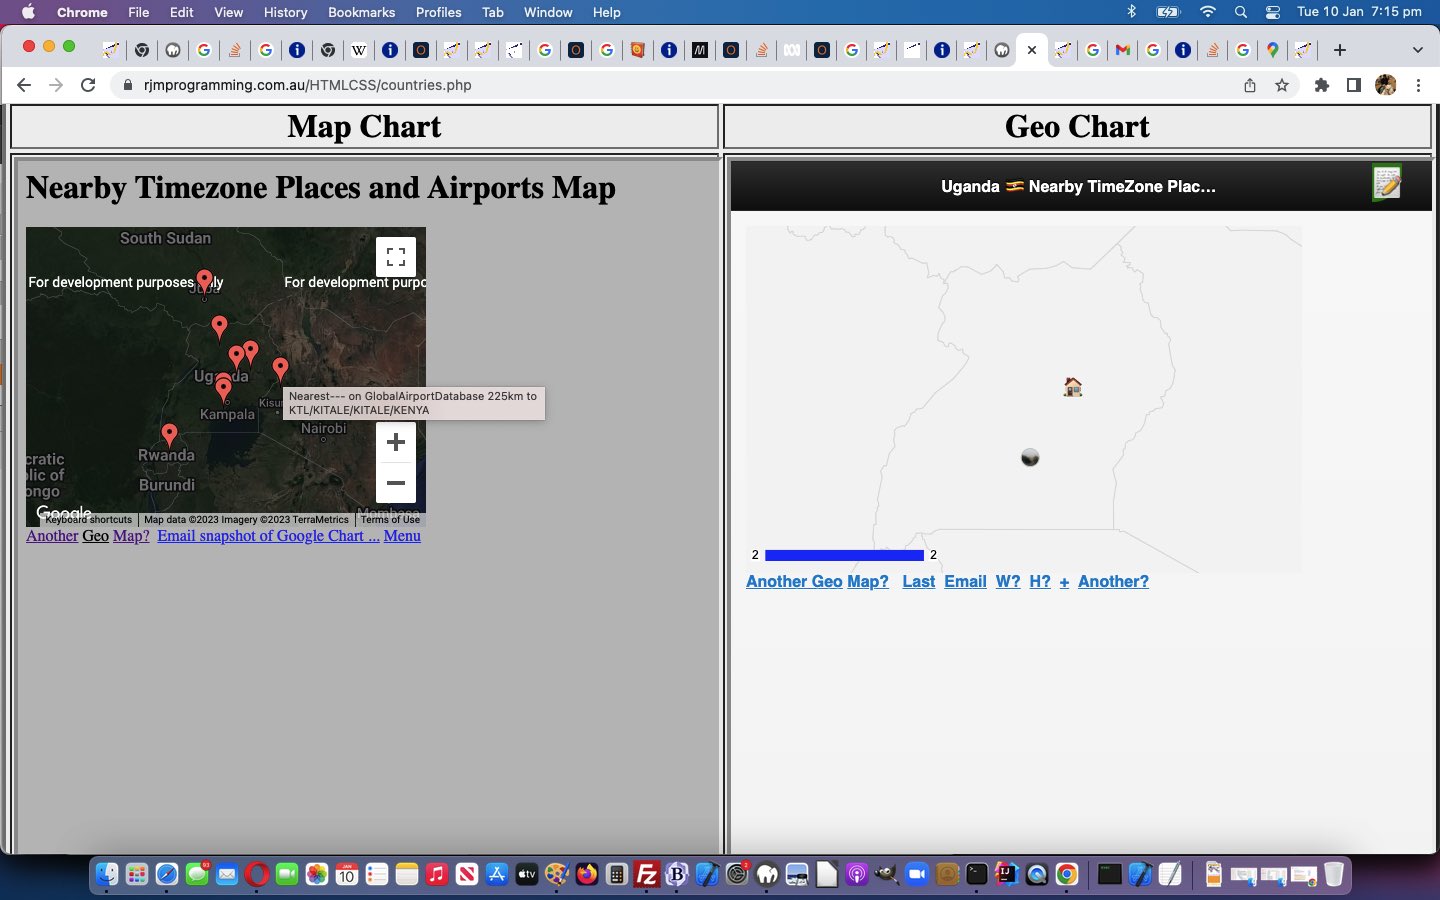Open the map "Terms of Use" link

390,520
